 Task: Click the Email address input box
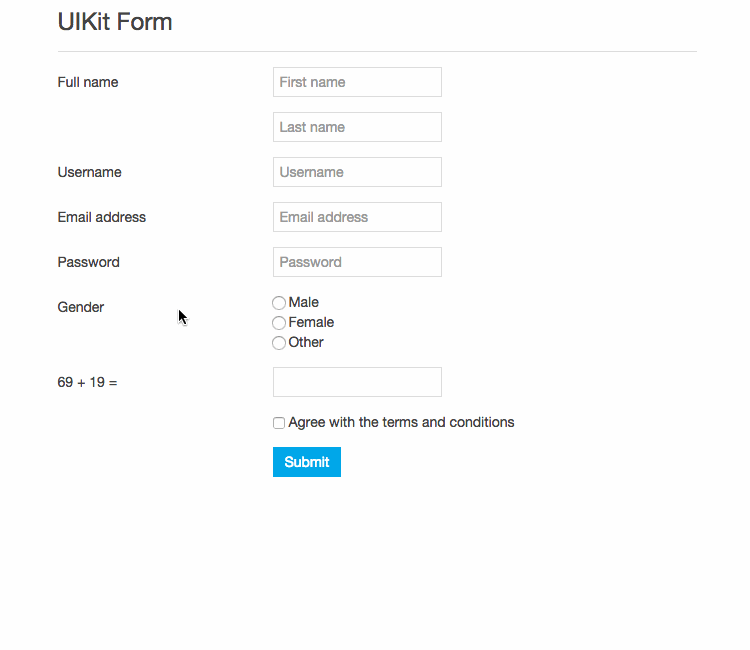click(x=357, y=217)
